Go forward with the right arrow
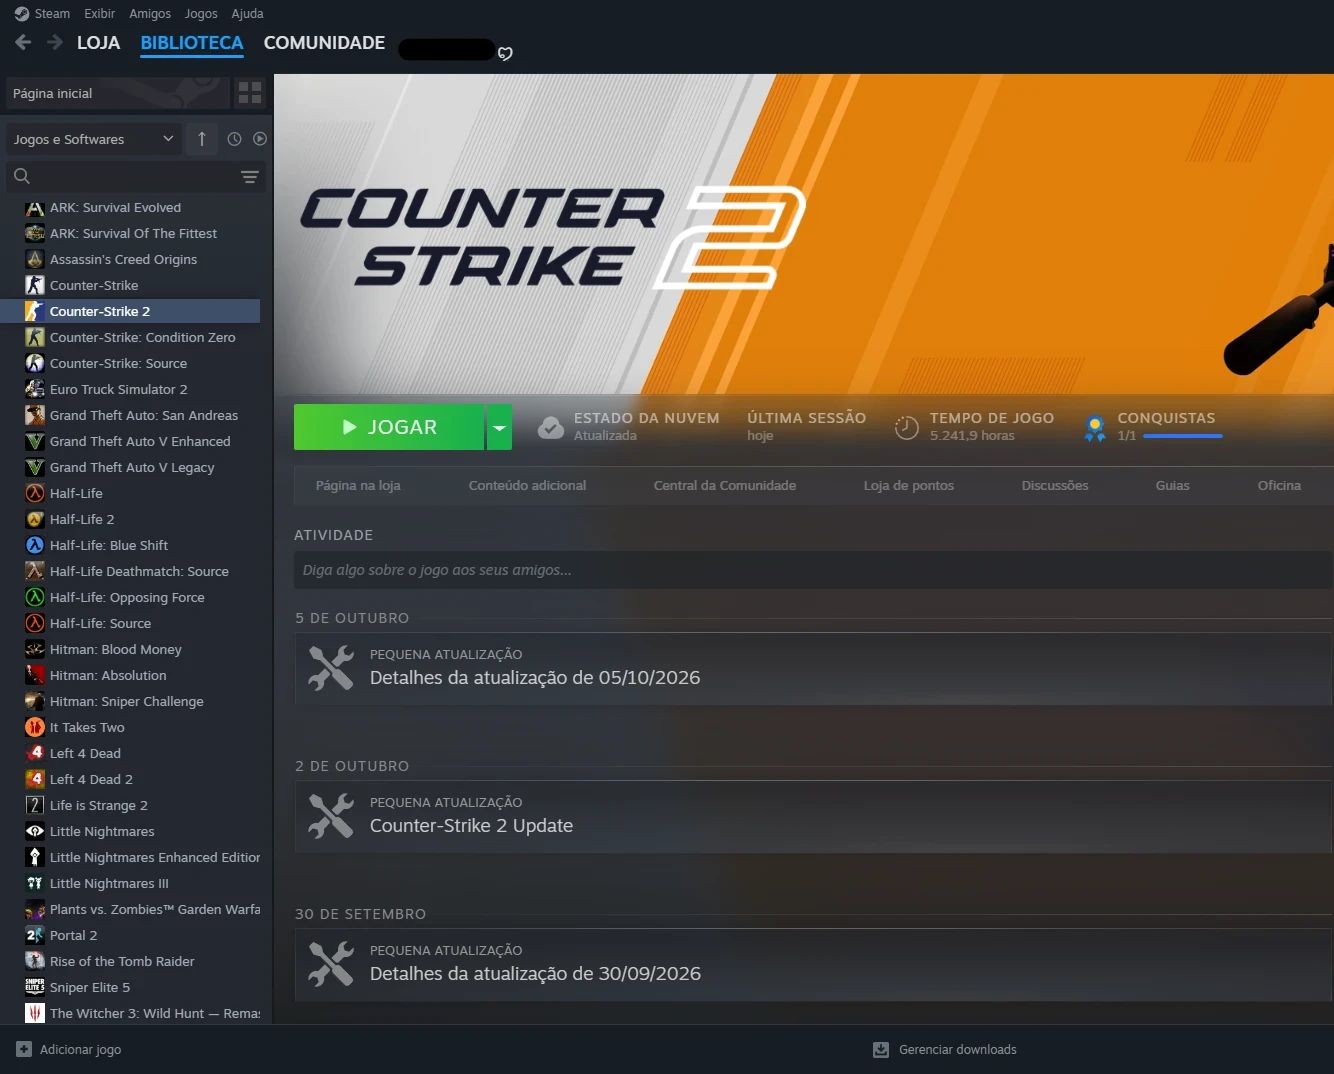1334x1074 pixels. (x=55, y=43)
